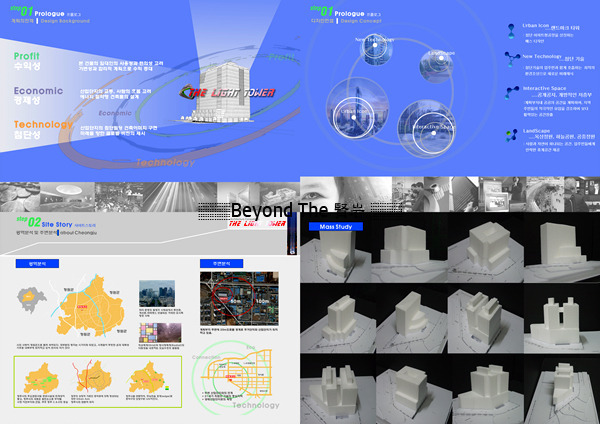600x424 pixels.
Task: Click the swirl emblem of The Light Tower logo
Action: tap(186, 92)
